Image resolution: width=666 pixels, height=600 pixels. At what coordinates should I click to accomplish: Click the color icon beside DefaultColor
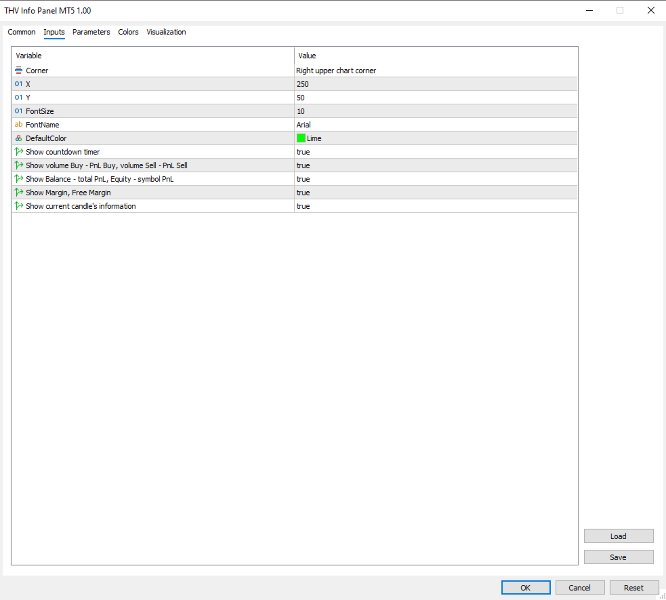click(x=18, y=138)
